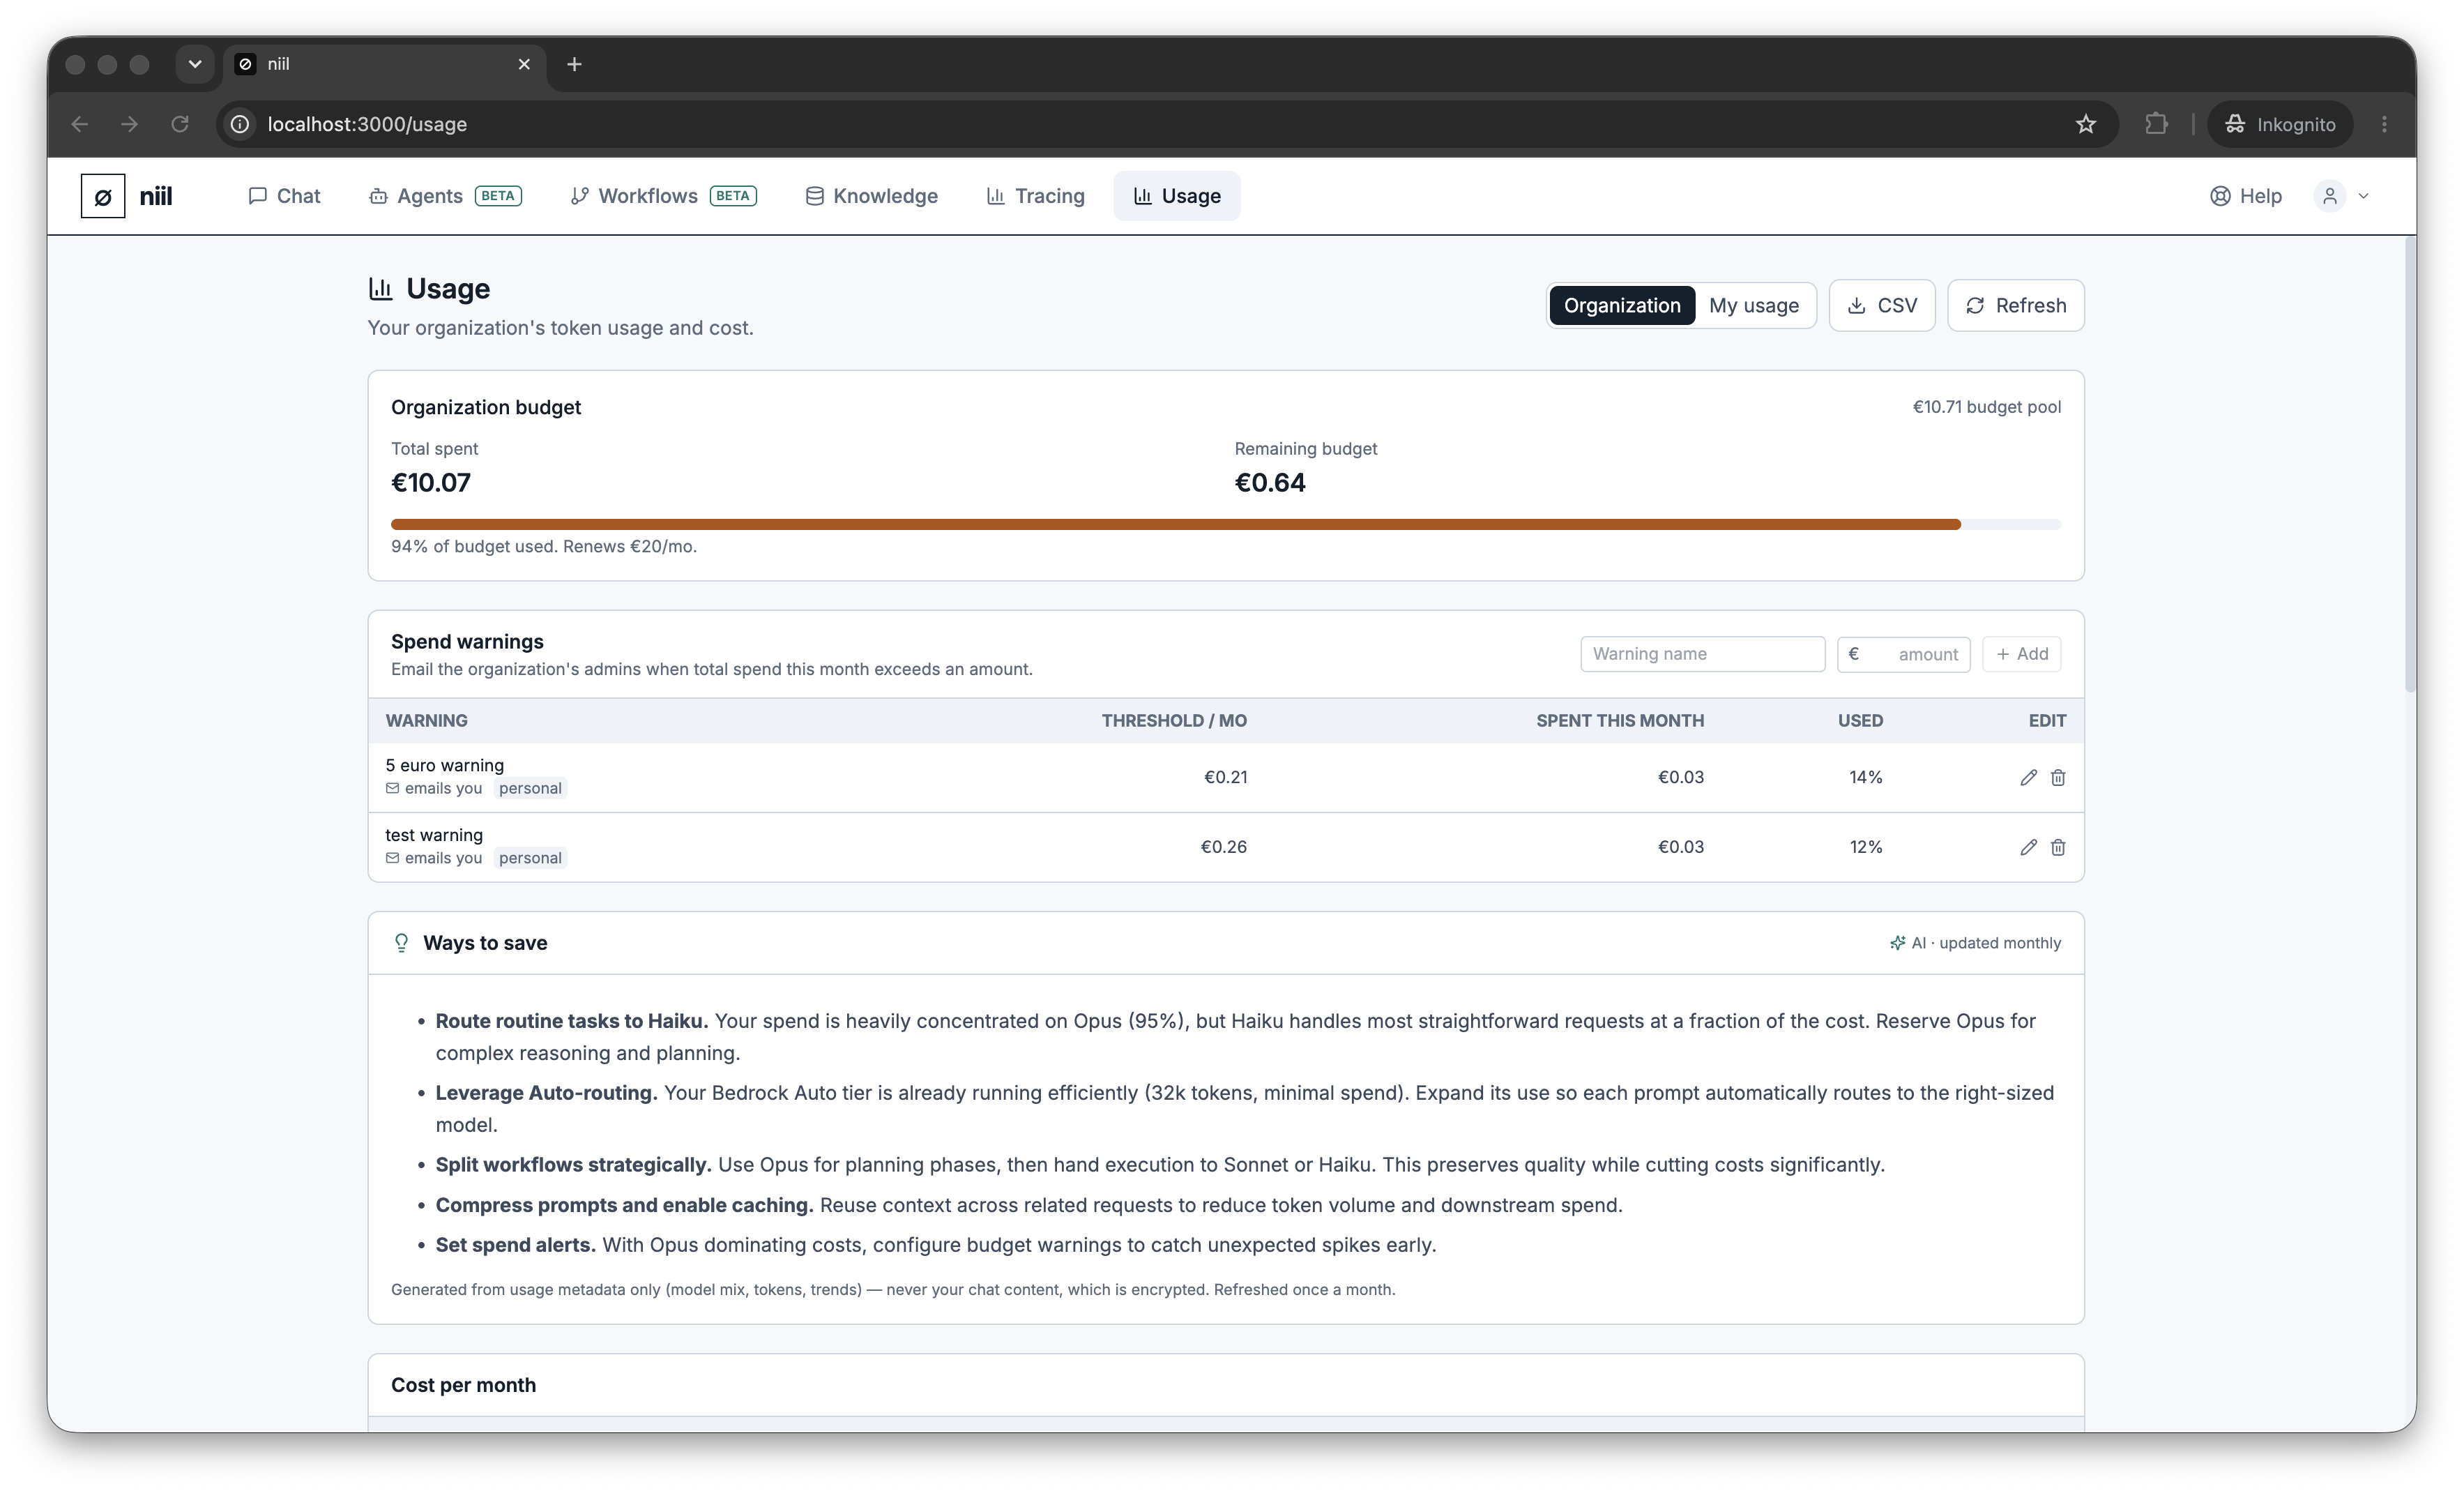Screen dimensions: 2464x1491
Task: Click the address bar URL
Action: 367,124
